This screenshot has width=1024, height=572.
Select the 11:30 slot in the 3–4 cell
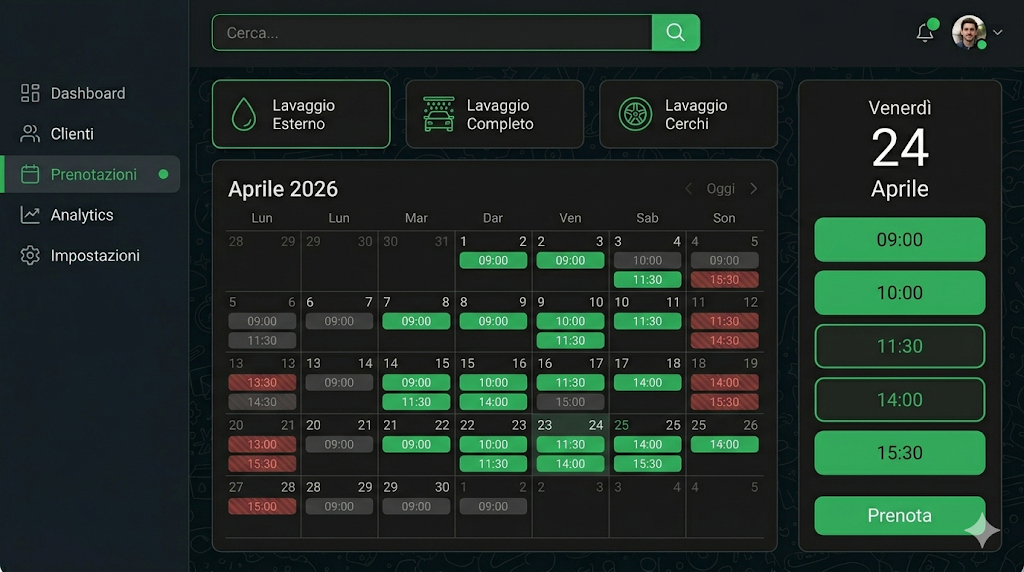647,279
